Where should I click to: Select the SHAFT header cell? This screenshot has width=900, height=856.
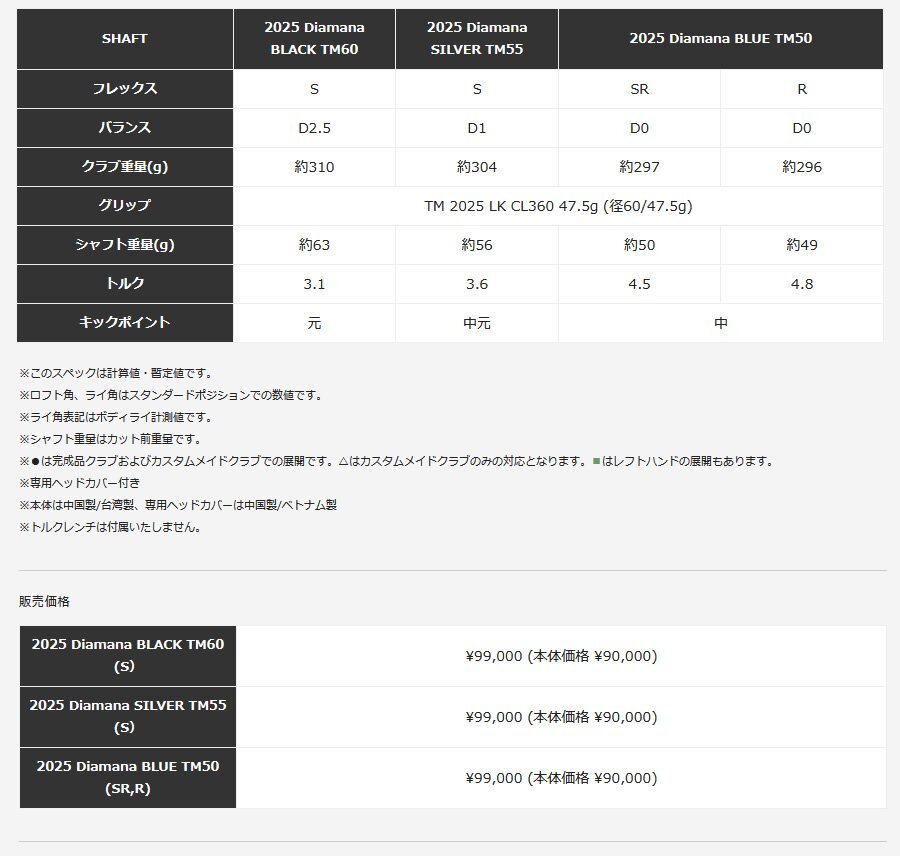(x=124, y=39)
